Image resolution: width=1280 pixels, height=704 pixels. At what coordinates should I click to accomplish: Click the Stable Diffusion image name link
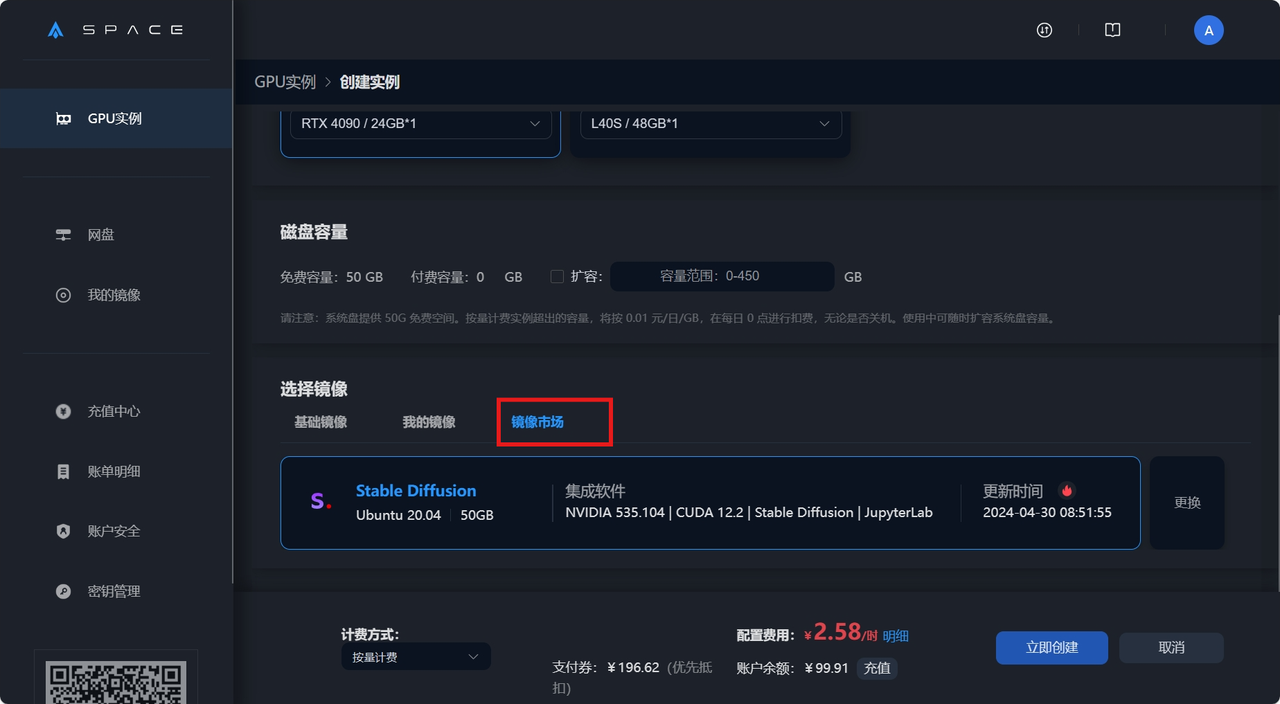coord(416,491)
